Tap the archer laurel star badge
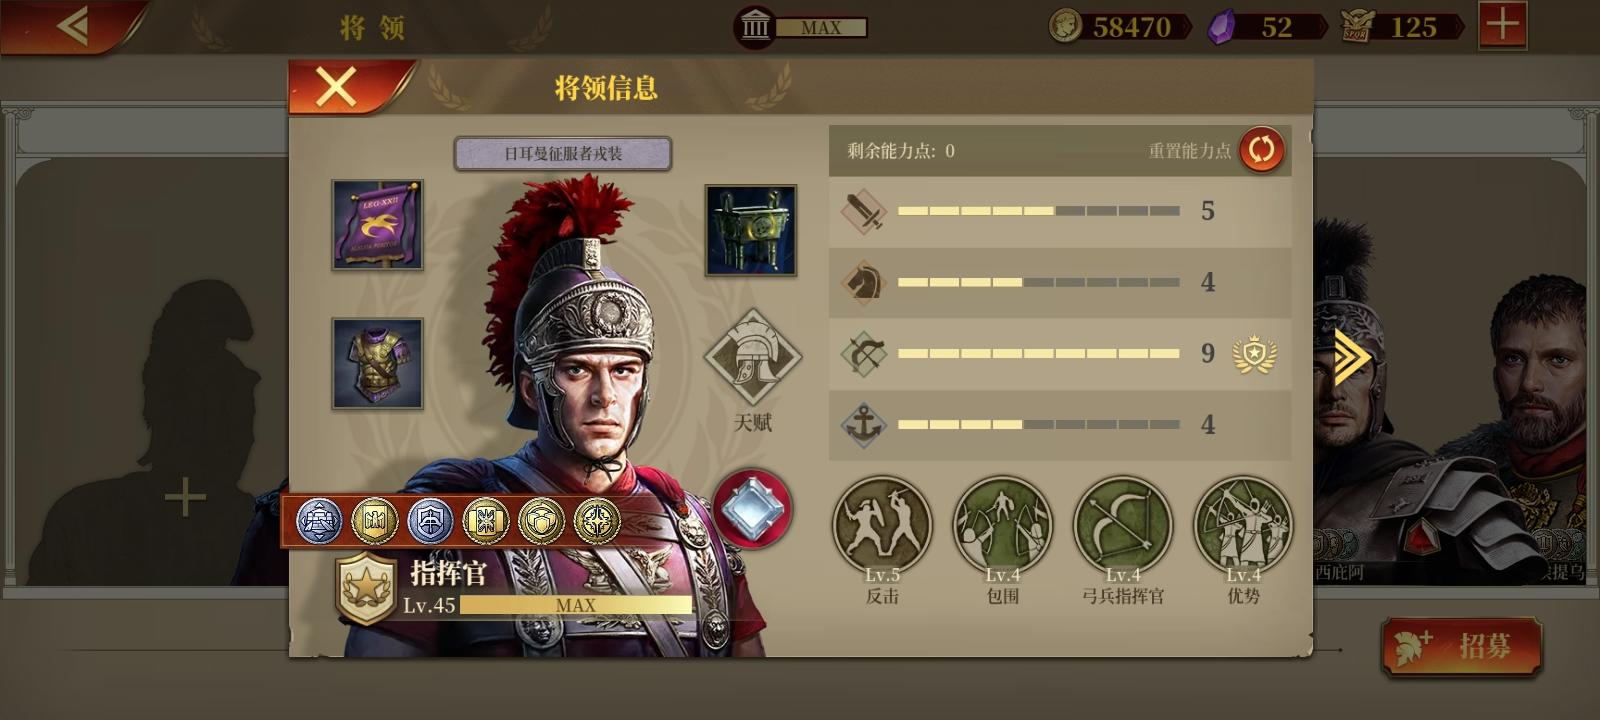This screenshot has height=720, width=1600. pyautogui.click(x=1254, y=354)
